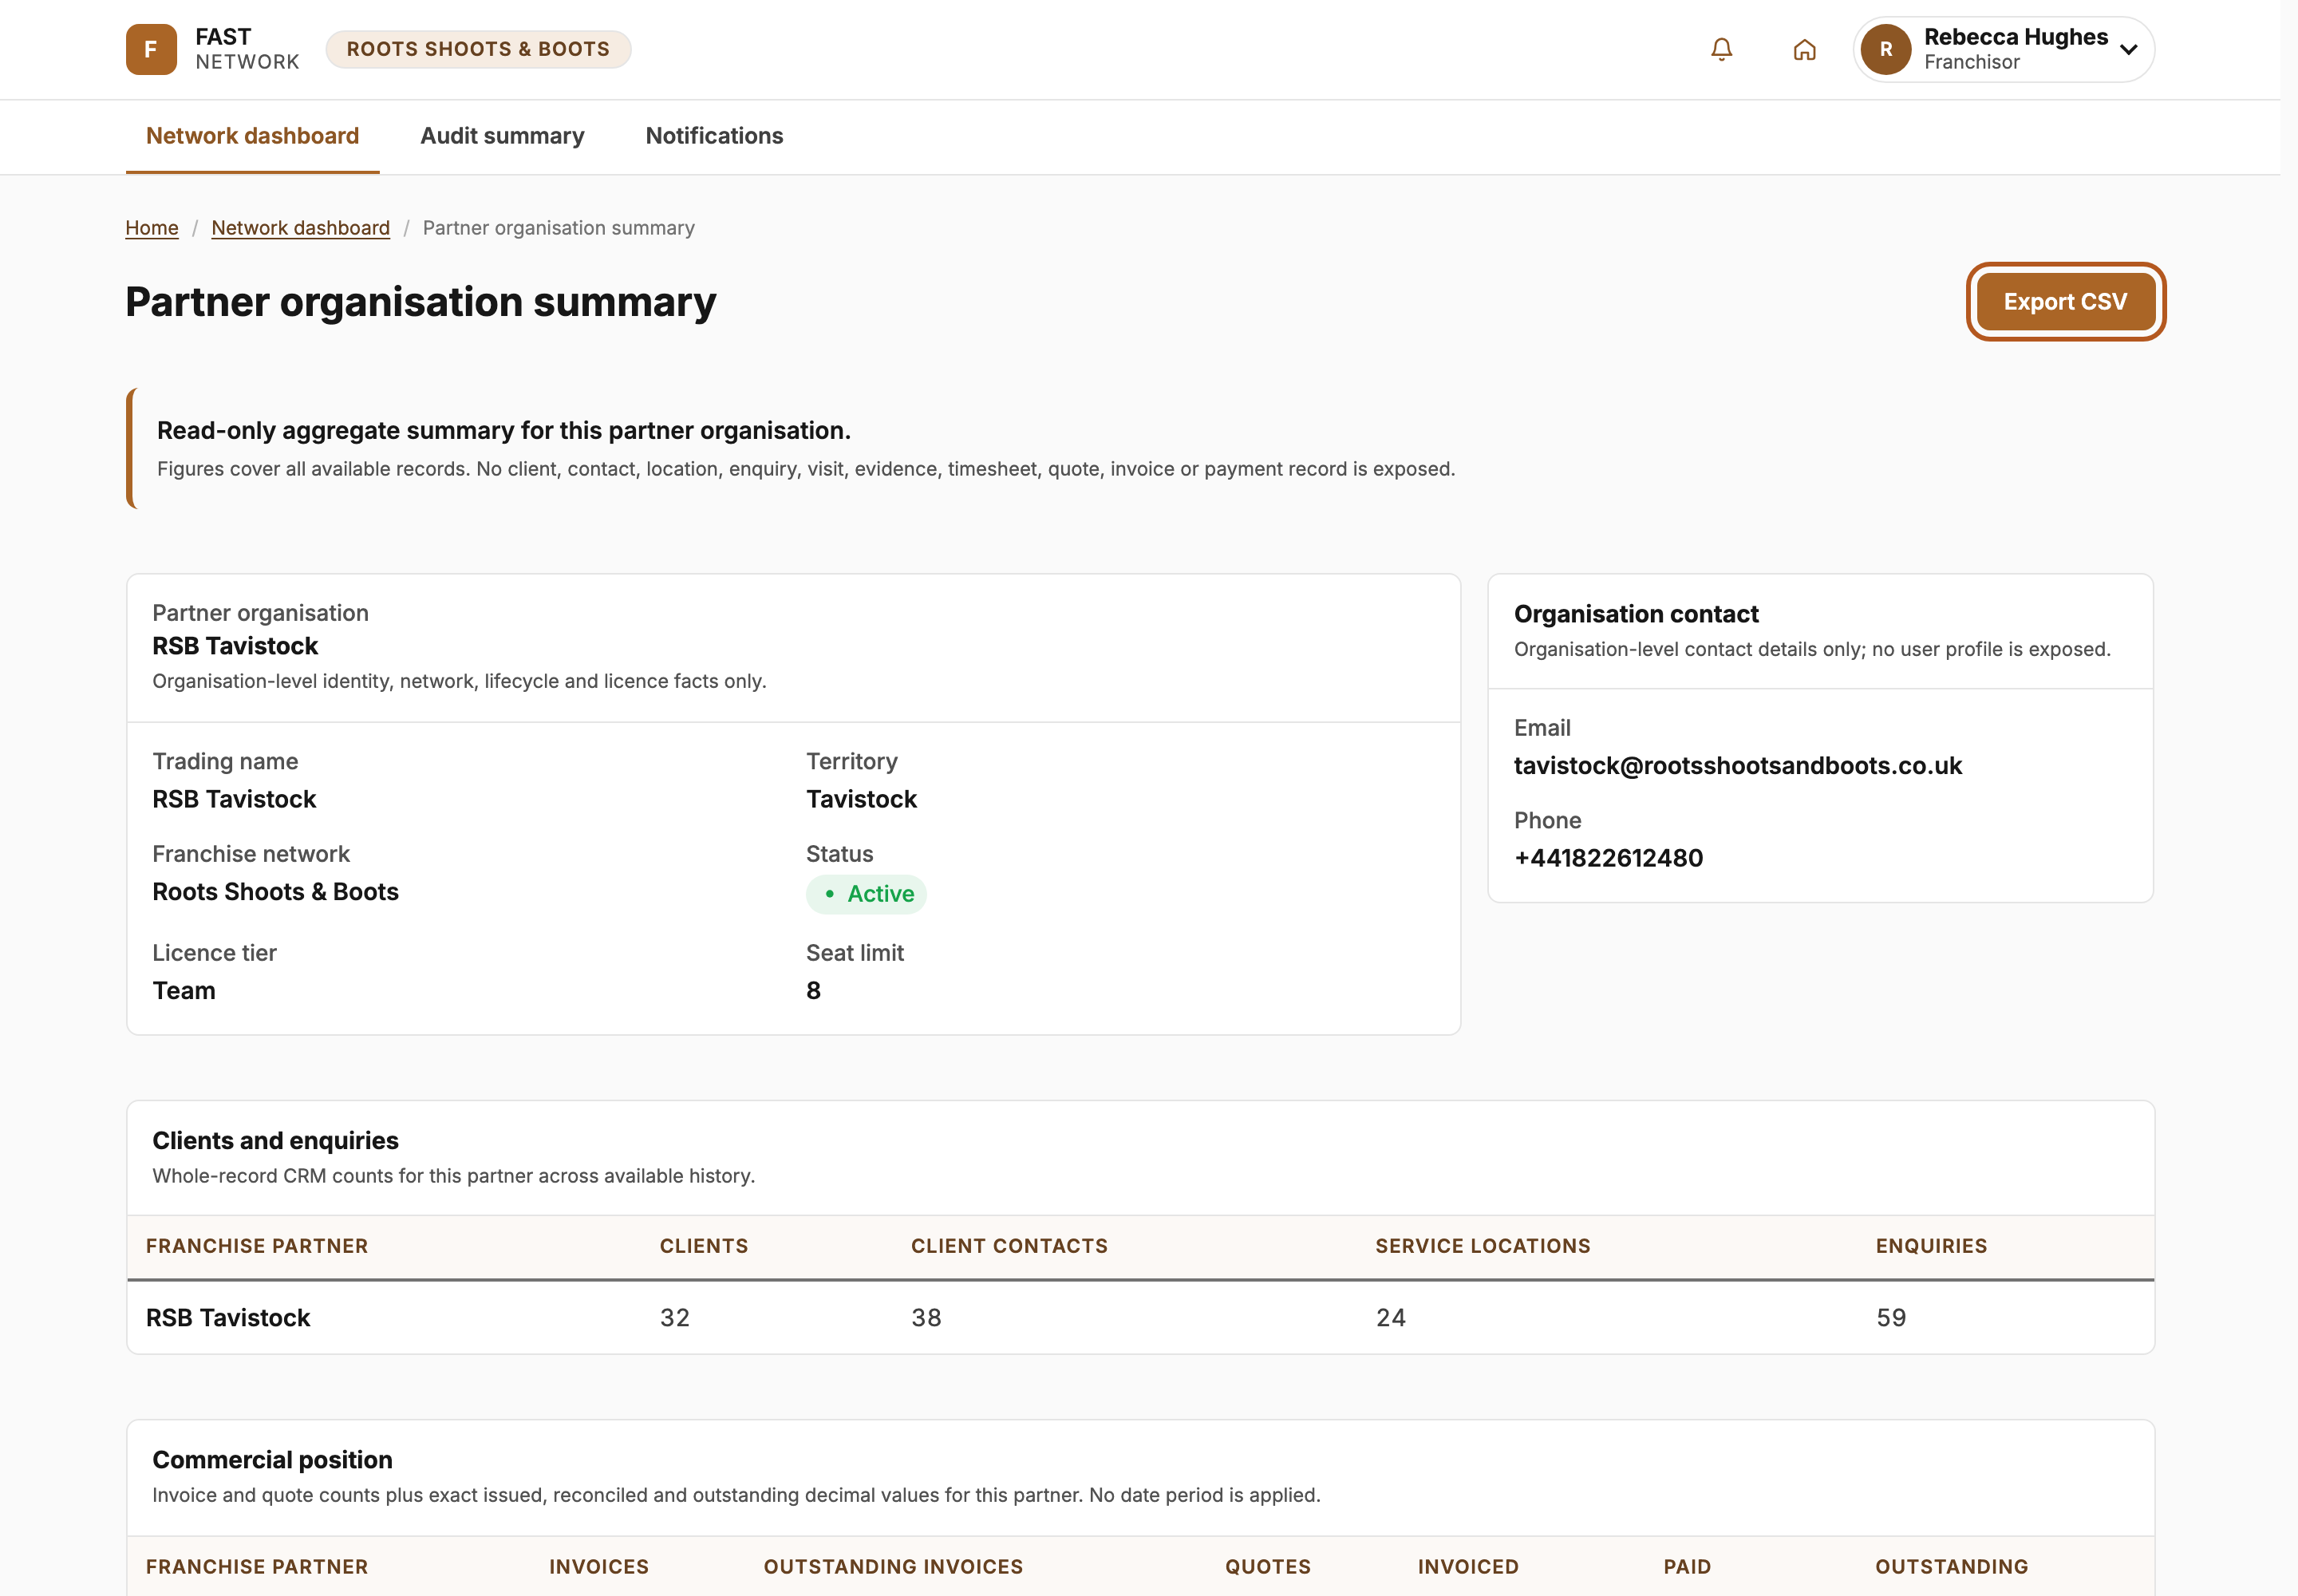Click the Commercial position section title

point(272,1460)
